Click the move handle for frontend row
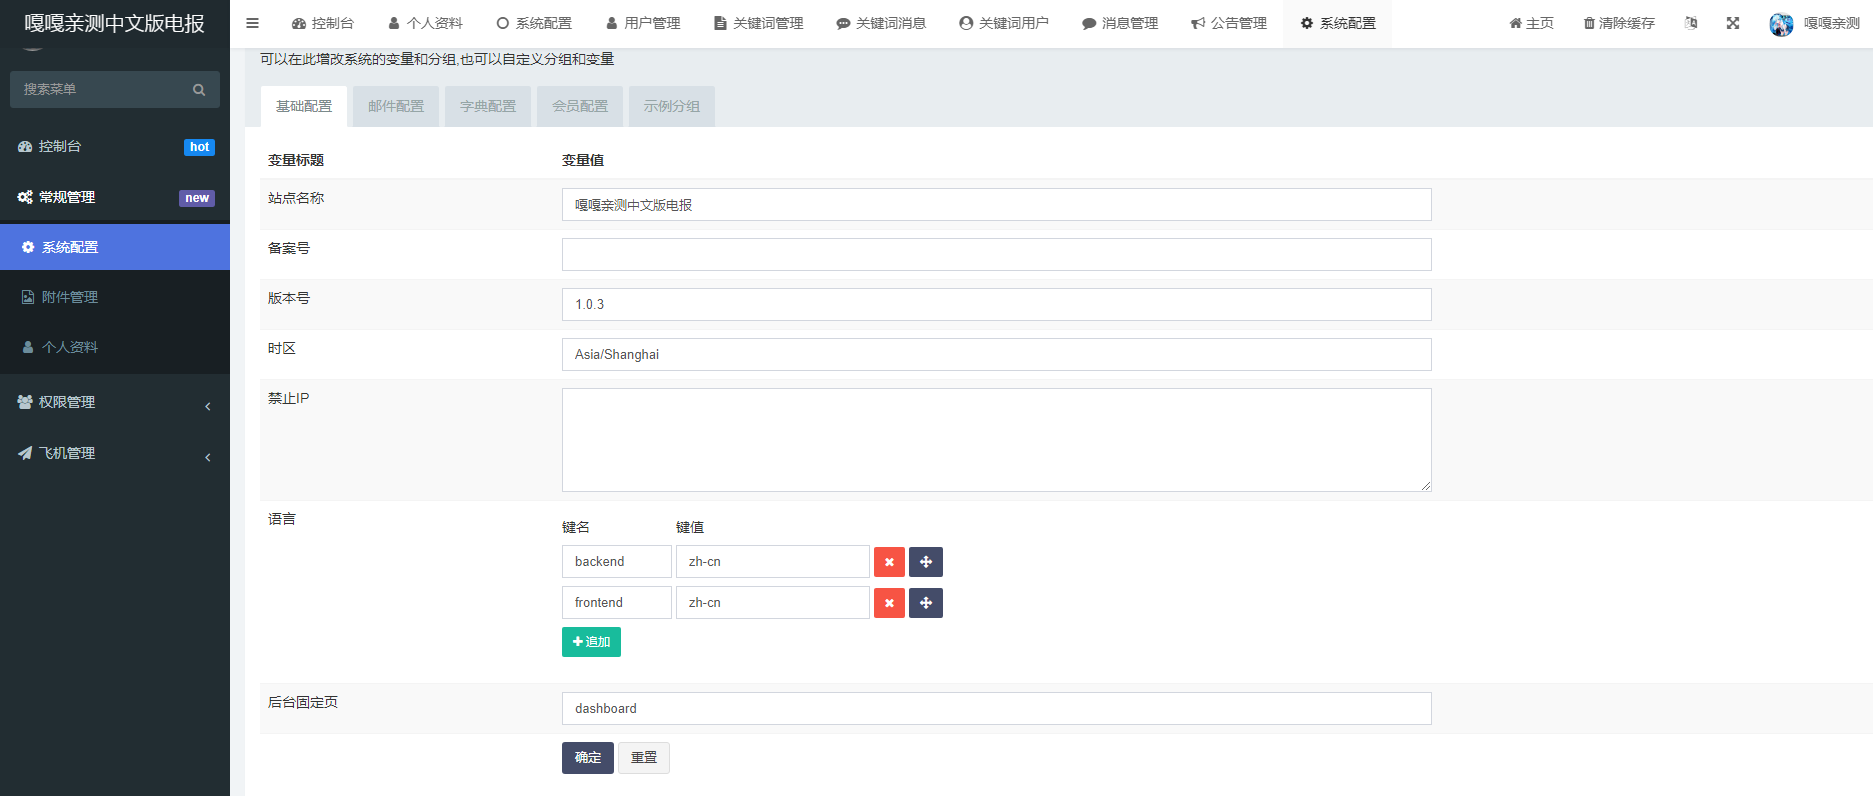Image resolution: width=1873 pixels, height=796 pixels. coord(926,603)
